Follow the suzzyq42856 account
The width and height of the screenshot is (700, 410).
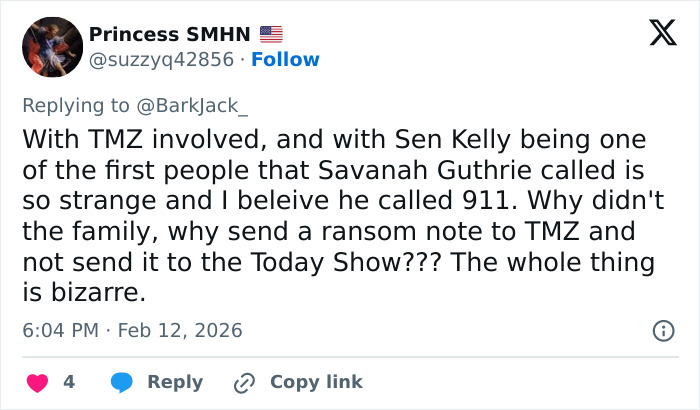(285, 60)
